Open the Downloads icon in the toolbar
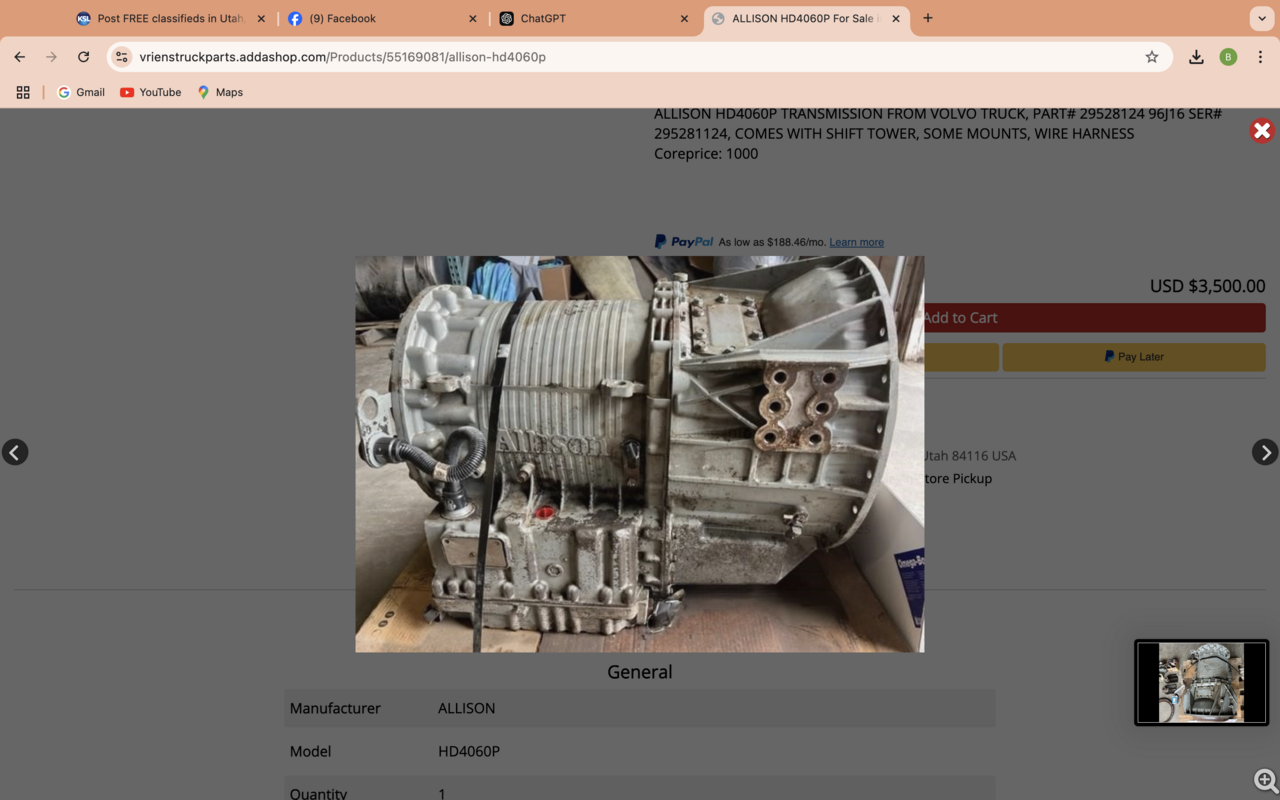The height and width of the screenshot is (800, 1280). 1196,57
